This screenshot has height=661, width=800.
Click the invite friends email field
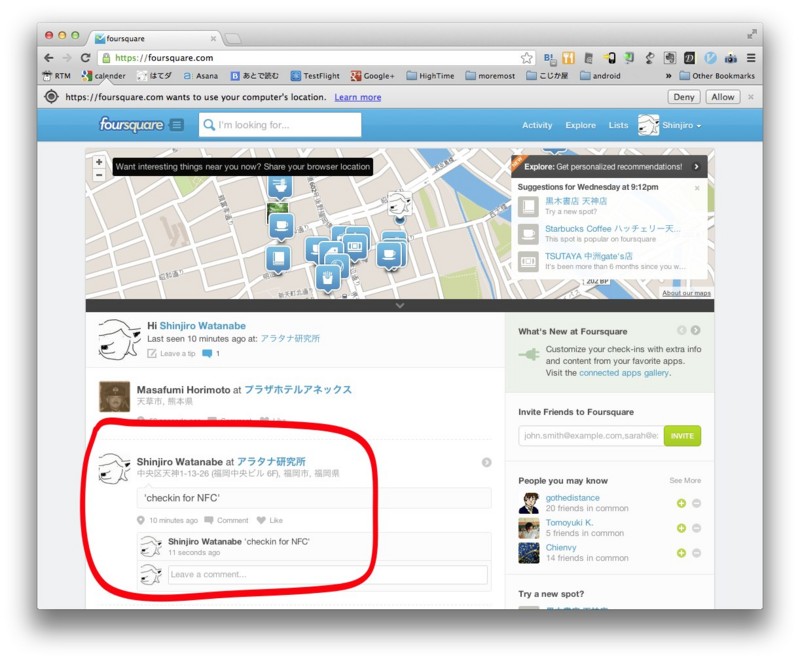(591, 436)
